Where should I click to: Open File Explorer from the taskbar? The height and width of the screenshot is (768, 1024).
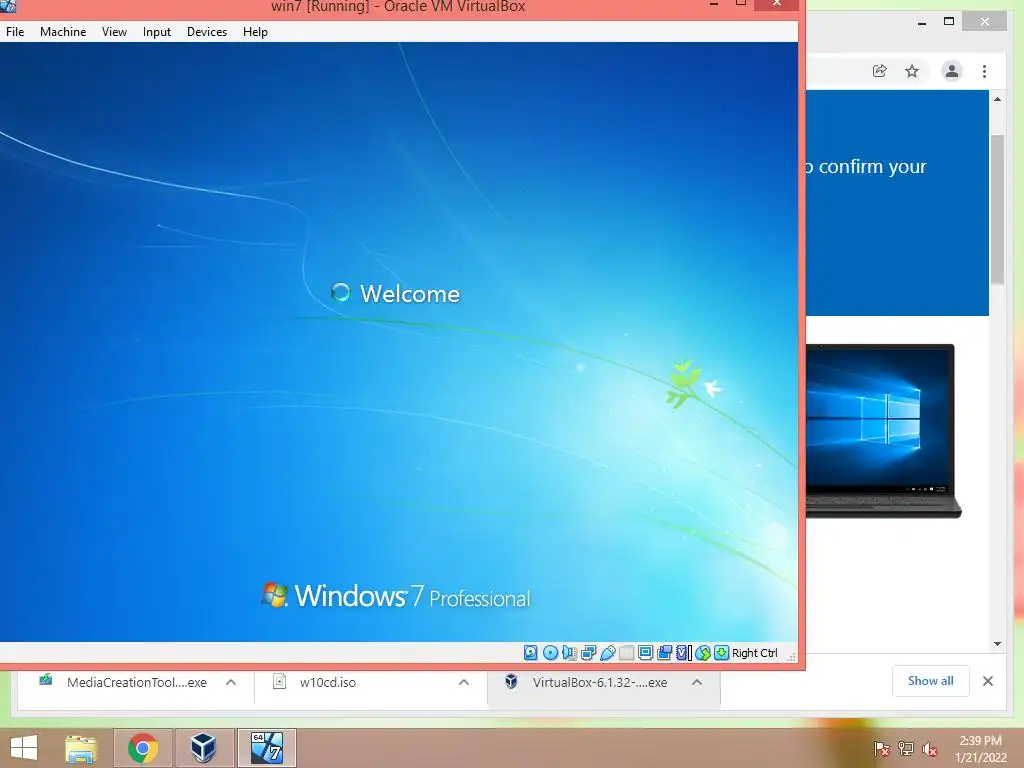coord(81,748)
